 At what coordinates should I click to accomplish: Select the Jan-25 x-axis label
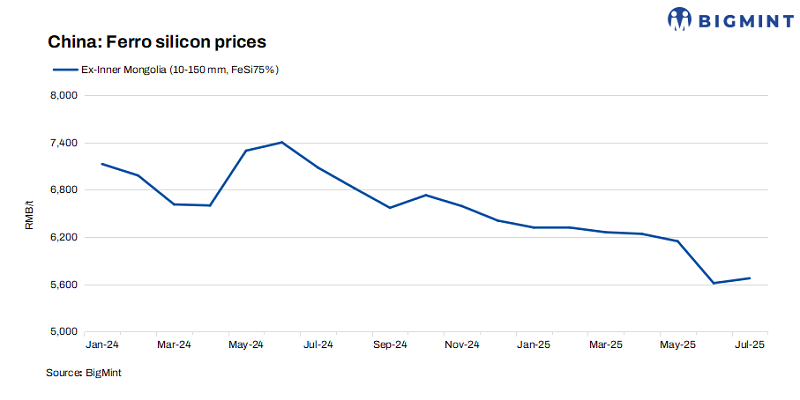coord(534,344)
